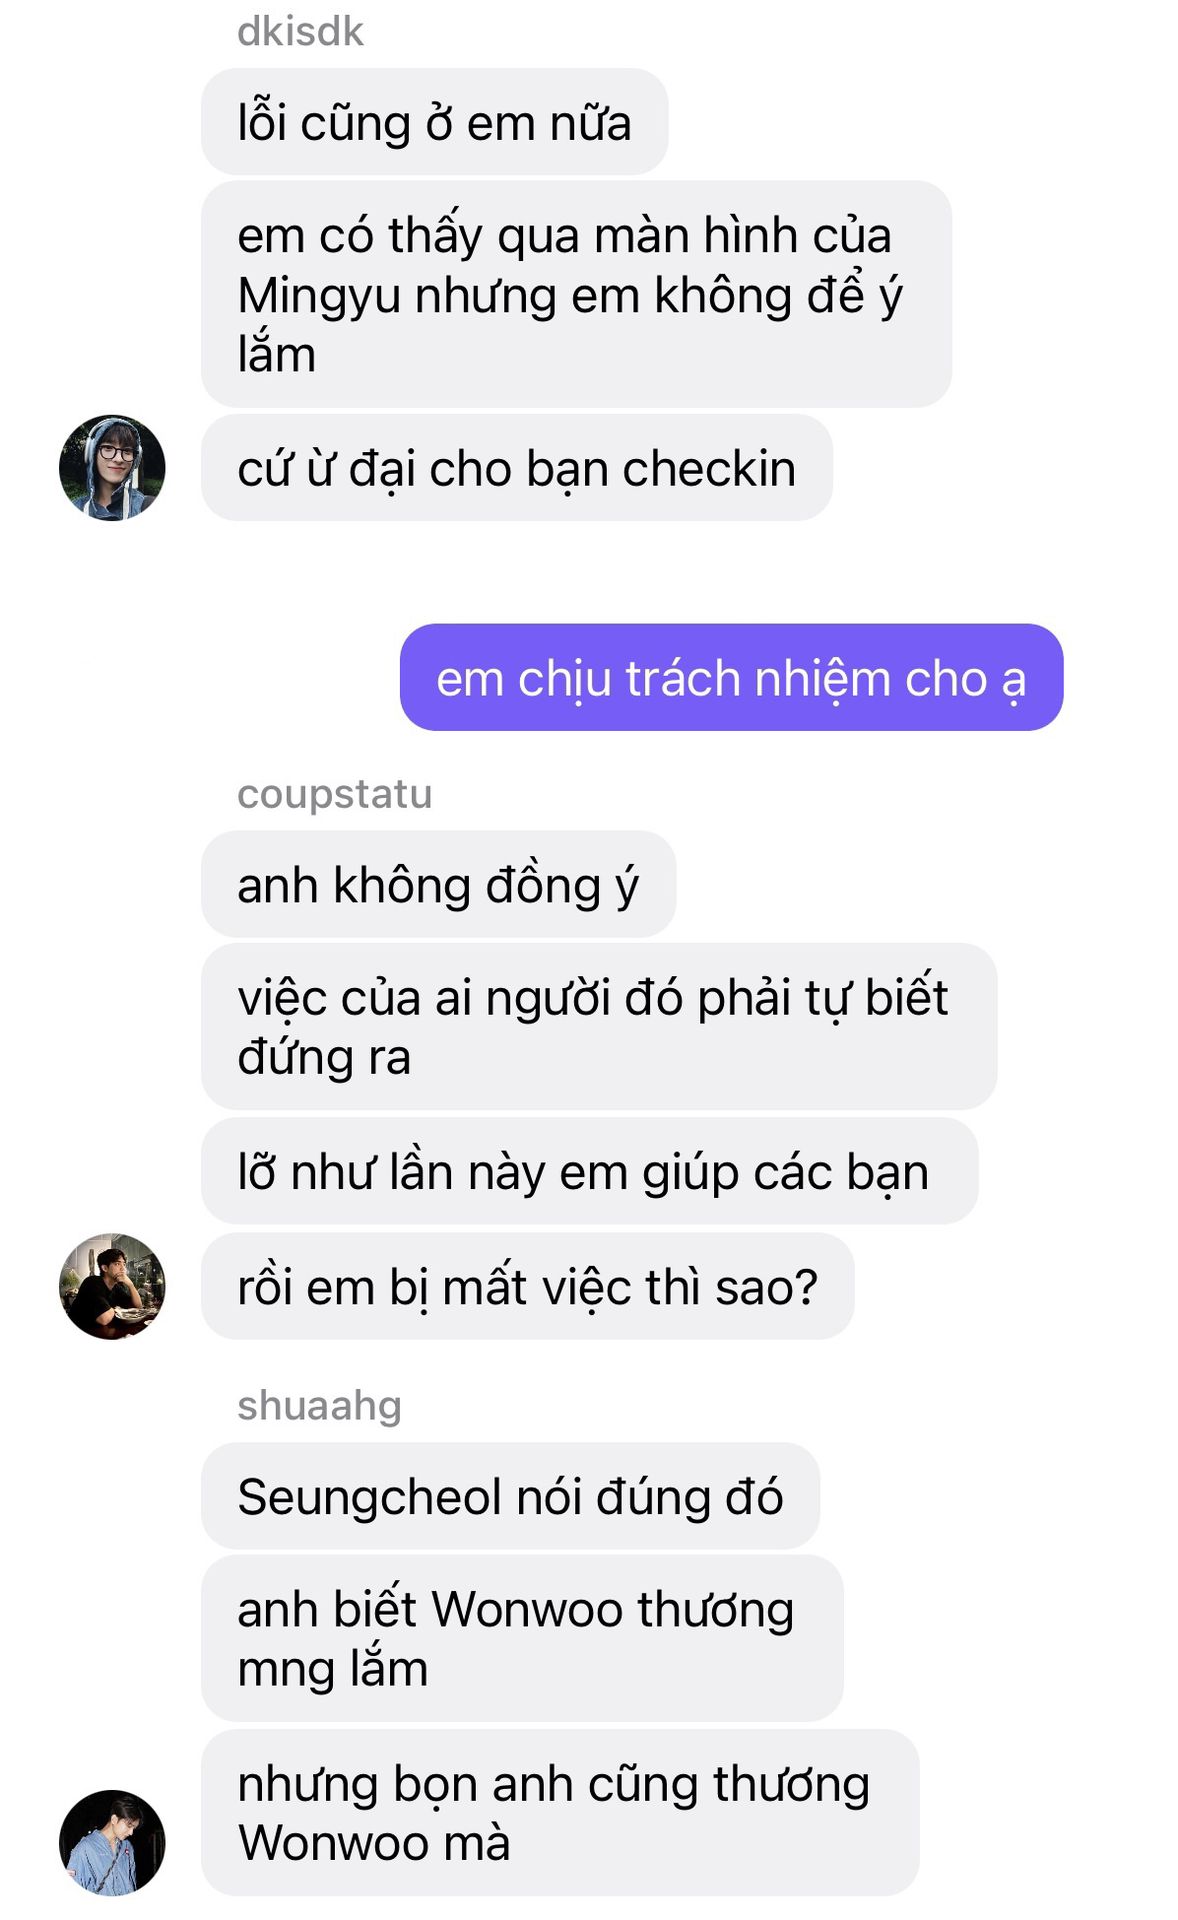Tap the coupstatu sender name label
The image size is (1178, 1920).
click(x=335, y=794)
